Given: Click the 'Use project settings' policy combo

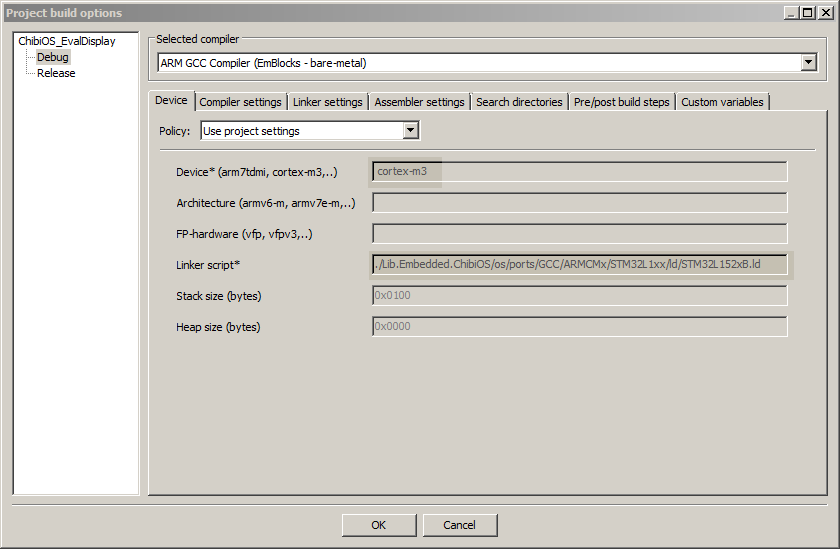Looking at the screenshot, I should click(x=310, y=130).
